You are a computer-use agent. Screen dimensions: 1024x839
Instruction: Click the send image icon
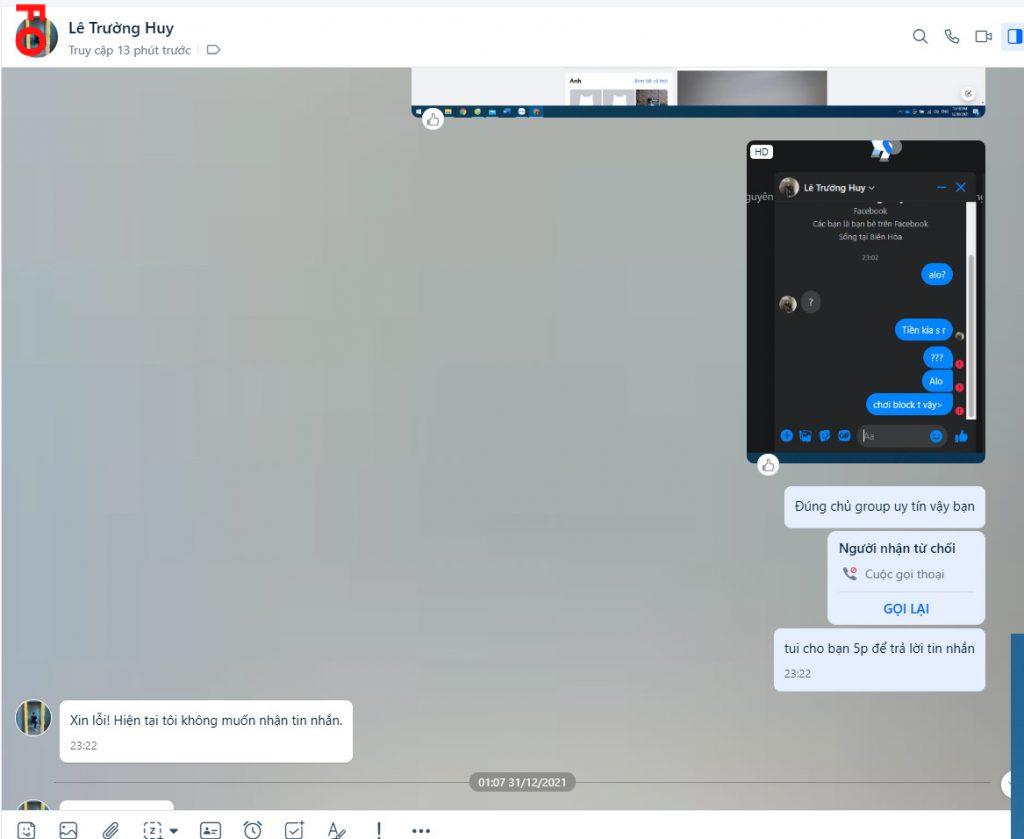tap(68, 829)
